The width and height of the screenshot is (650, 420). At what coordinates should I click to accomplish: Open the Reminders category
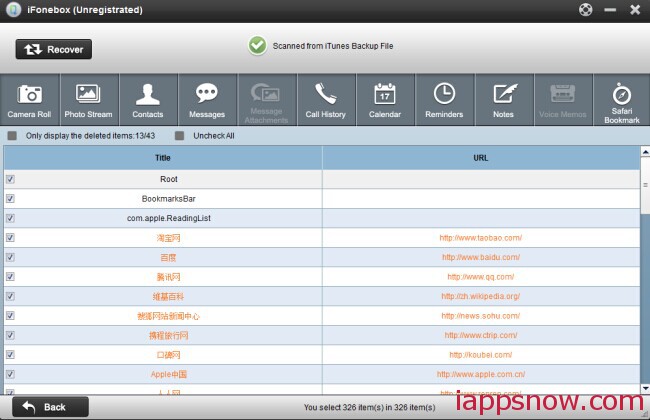click(x=444, y=100)
